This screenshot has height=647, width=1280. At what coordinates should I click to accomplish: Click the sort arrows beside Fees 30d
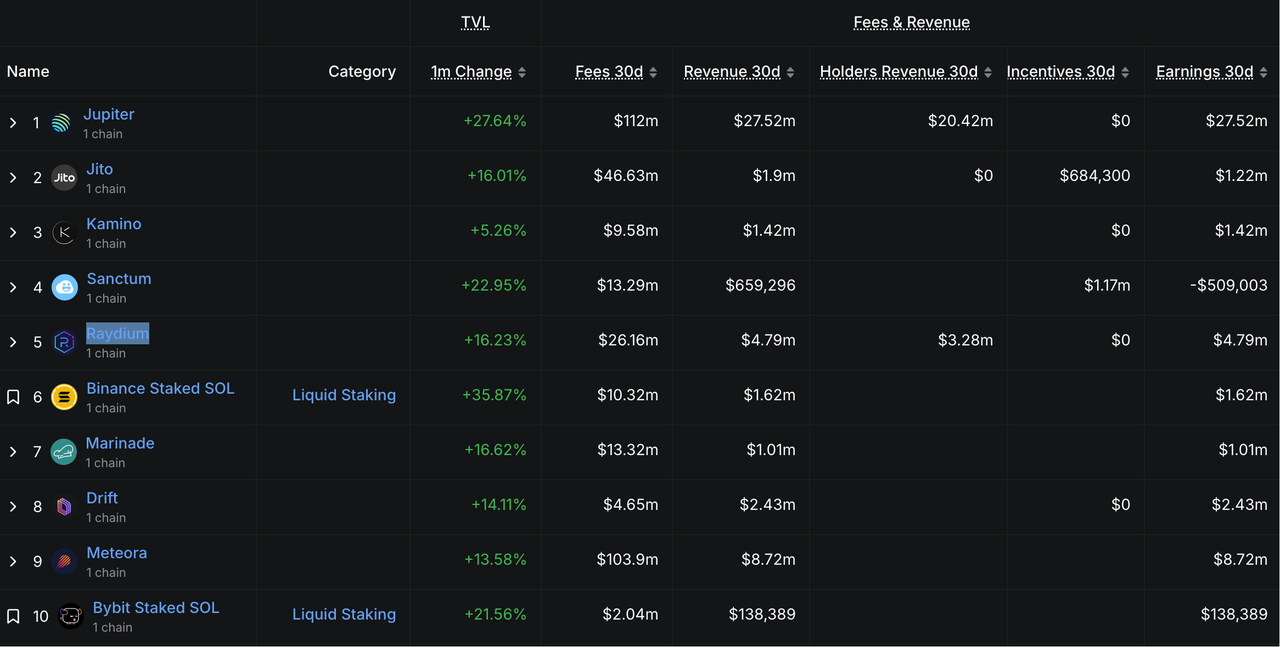[653, 72]
